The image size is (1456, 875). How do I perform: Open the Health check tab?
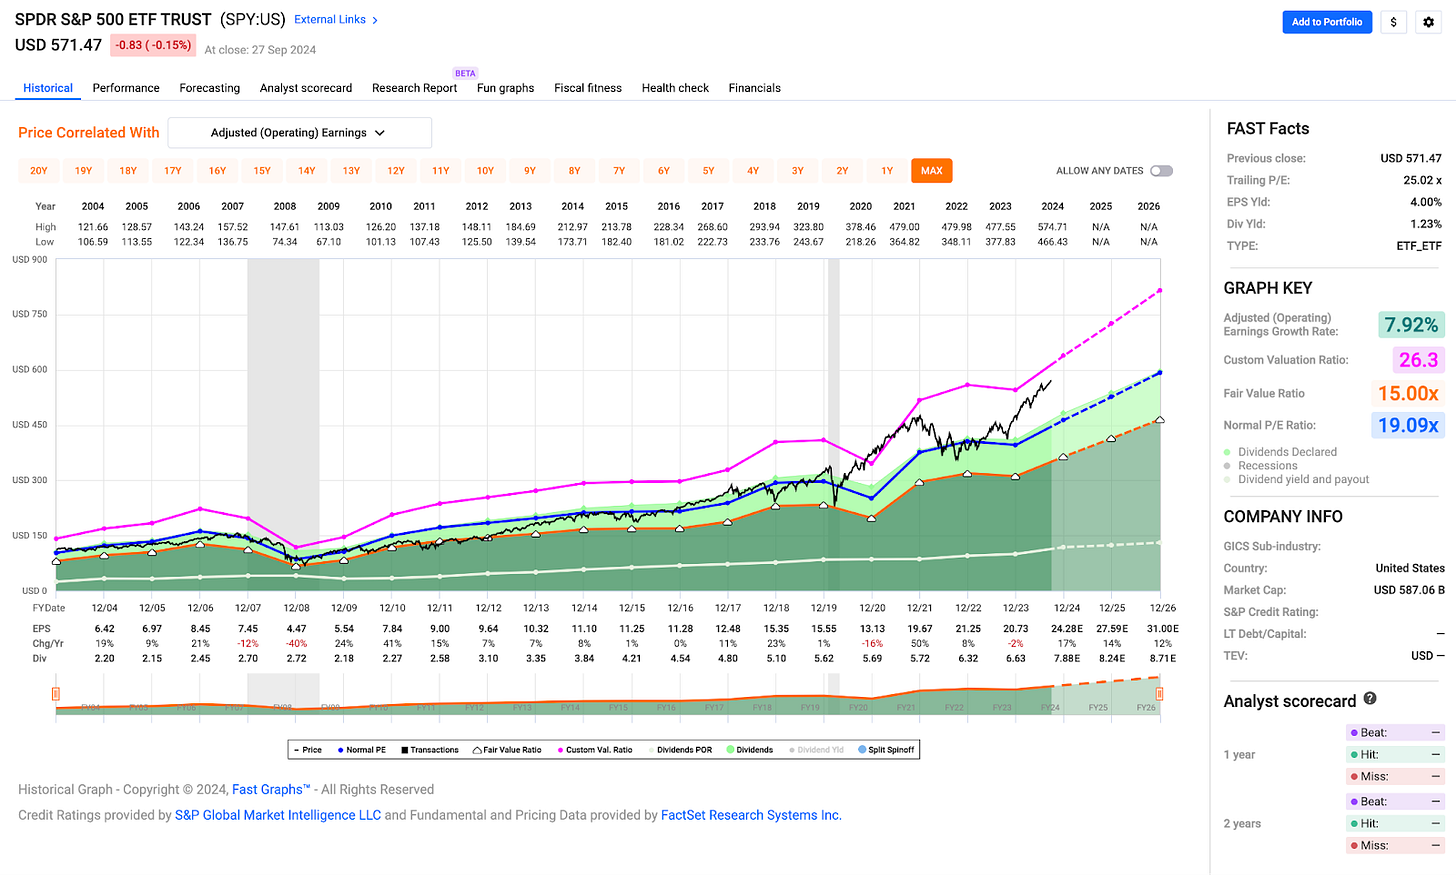pos(675,88)
